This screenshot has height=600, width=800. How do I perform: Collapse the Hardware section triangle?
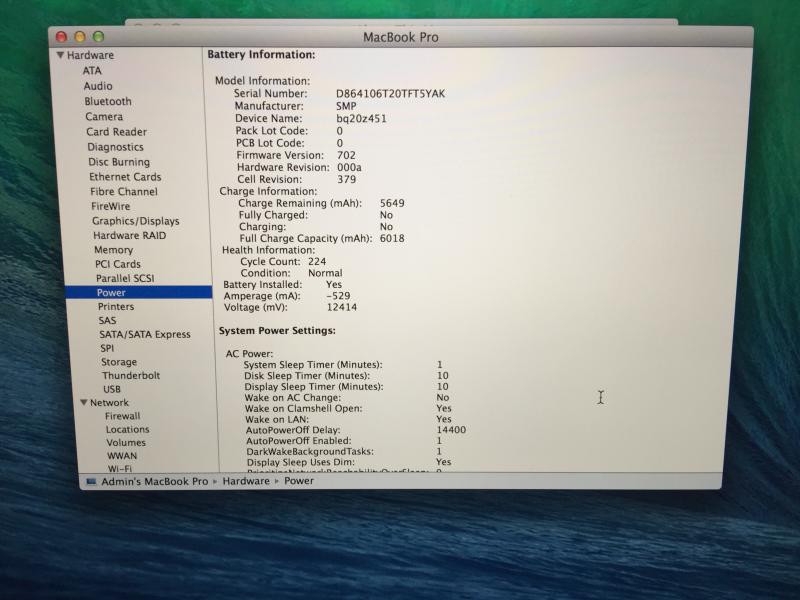click(60, 55)
